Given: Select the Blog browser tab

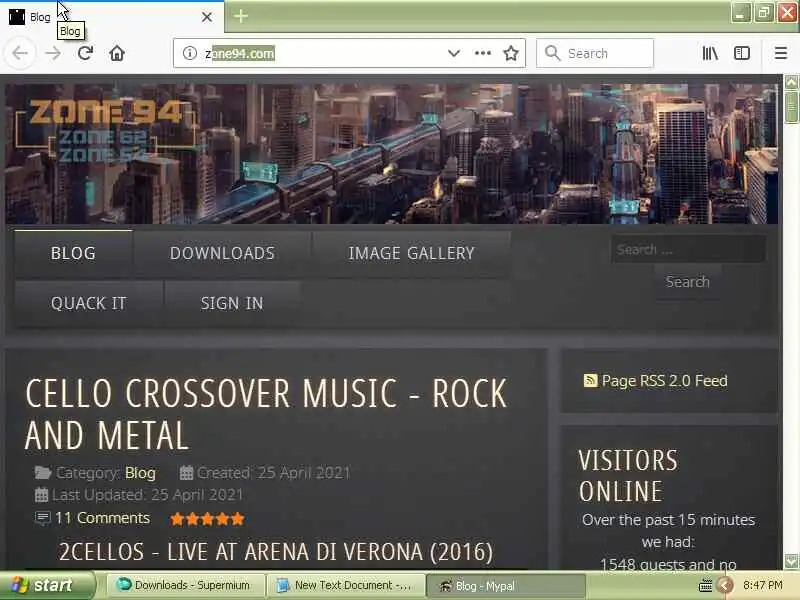Looking at the screenshot, I should 111,17.
